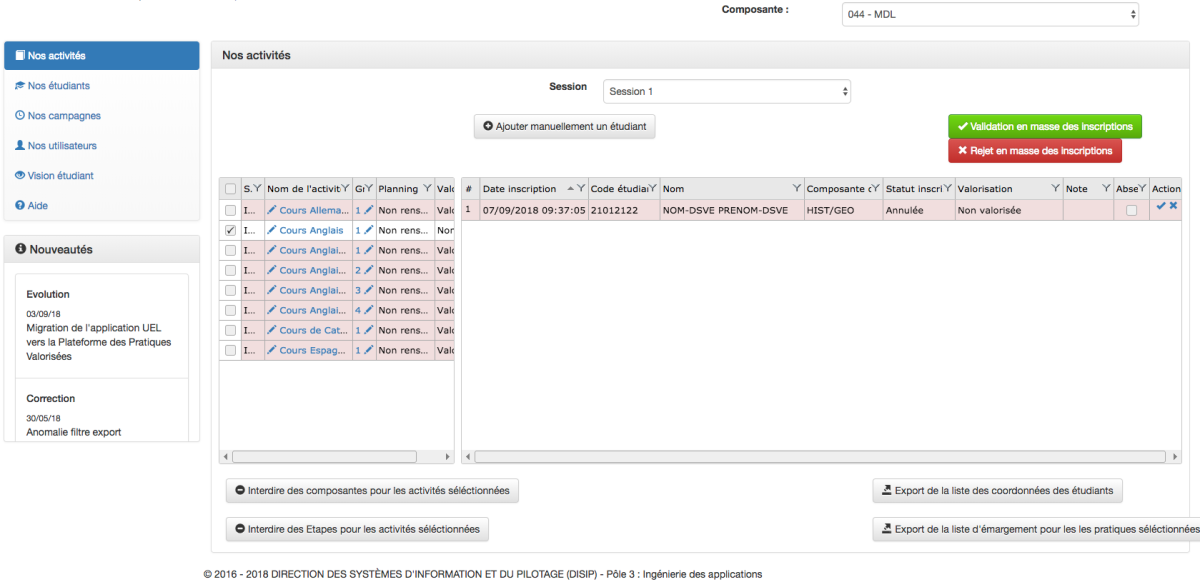Open Nos campagnes menu item
This screenshot has width=1200, height=587.
coord(64,116)
